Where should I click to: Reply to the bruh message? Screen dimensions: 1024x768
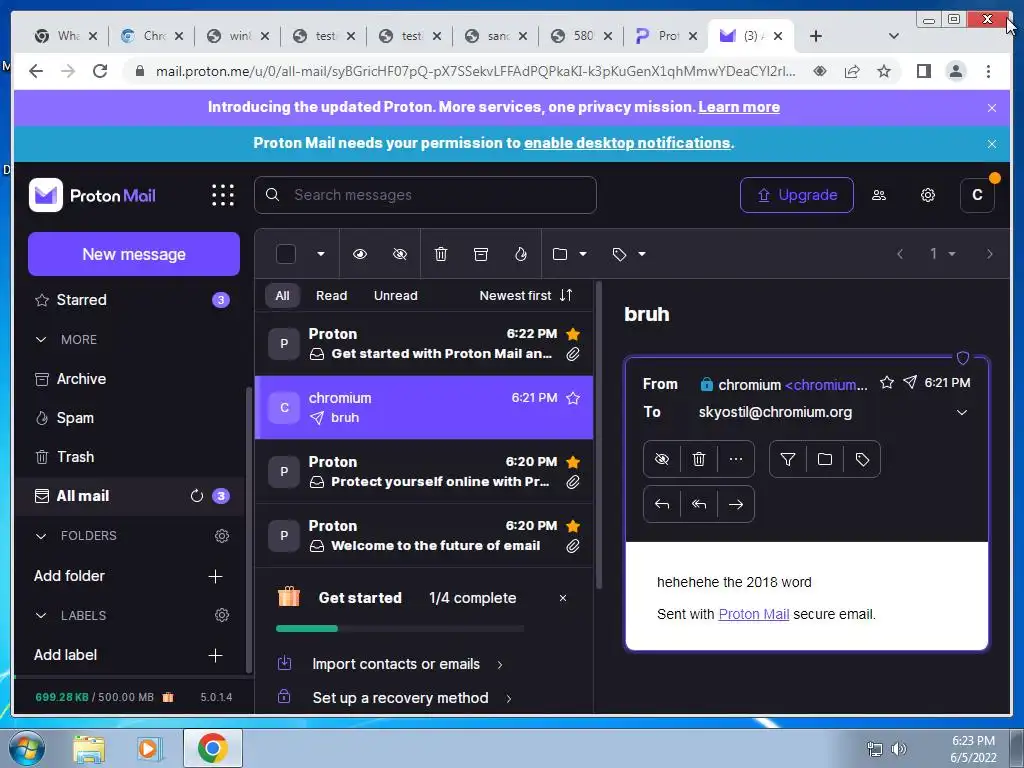tap(662, 504)
